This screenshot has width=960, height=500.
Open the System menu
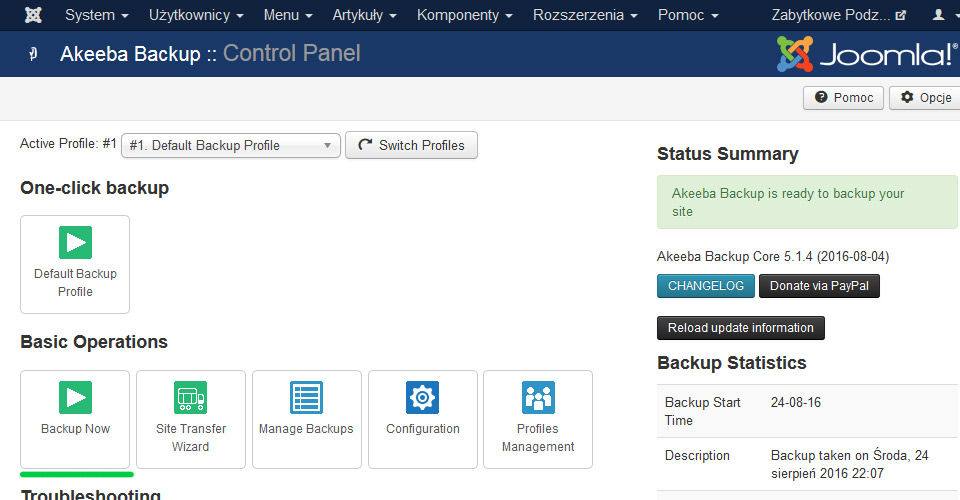click(x=97, y=15)
